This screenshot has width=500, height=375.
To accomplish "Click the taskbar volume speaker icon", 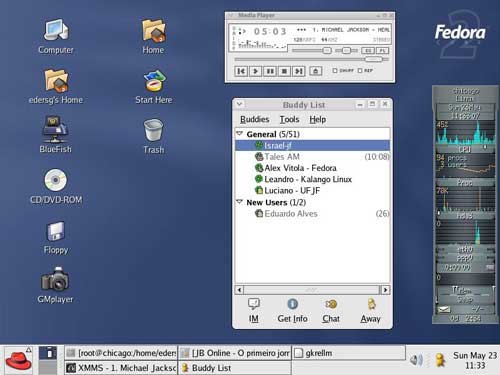I will [416, 360].
